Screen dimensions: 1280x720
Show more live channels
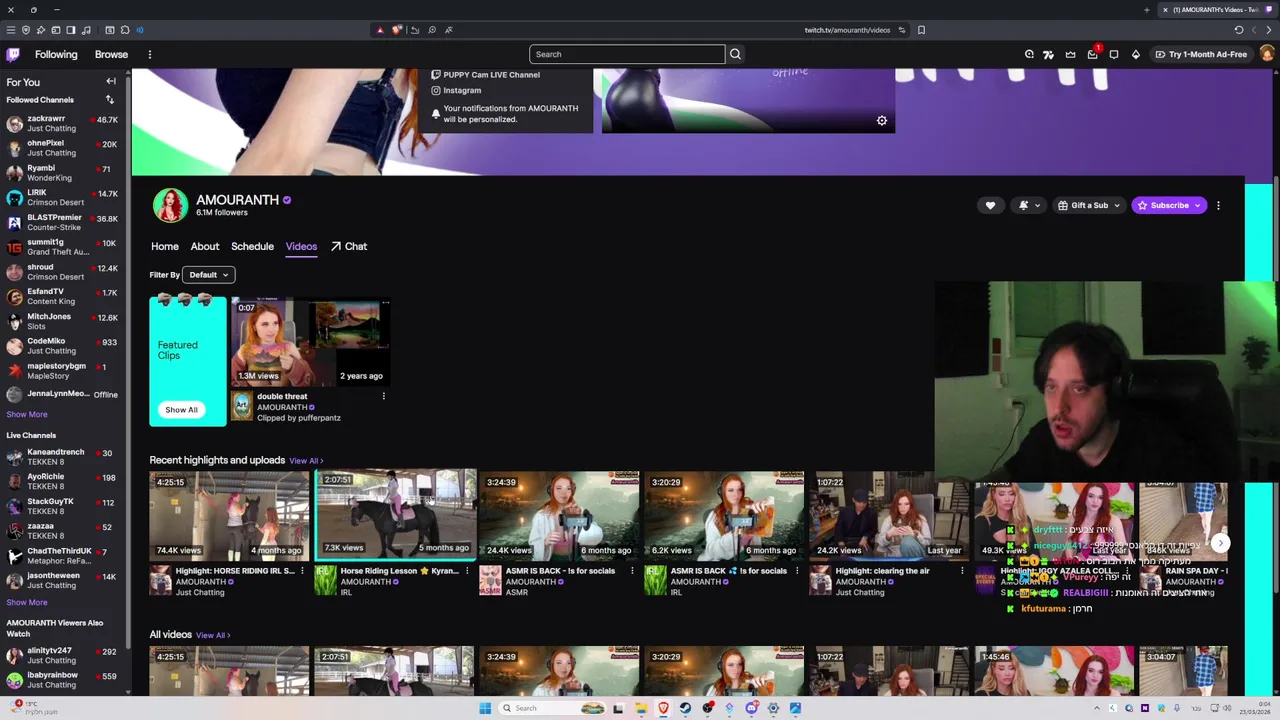point(27,602)
